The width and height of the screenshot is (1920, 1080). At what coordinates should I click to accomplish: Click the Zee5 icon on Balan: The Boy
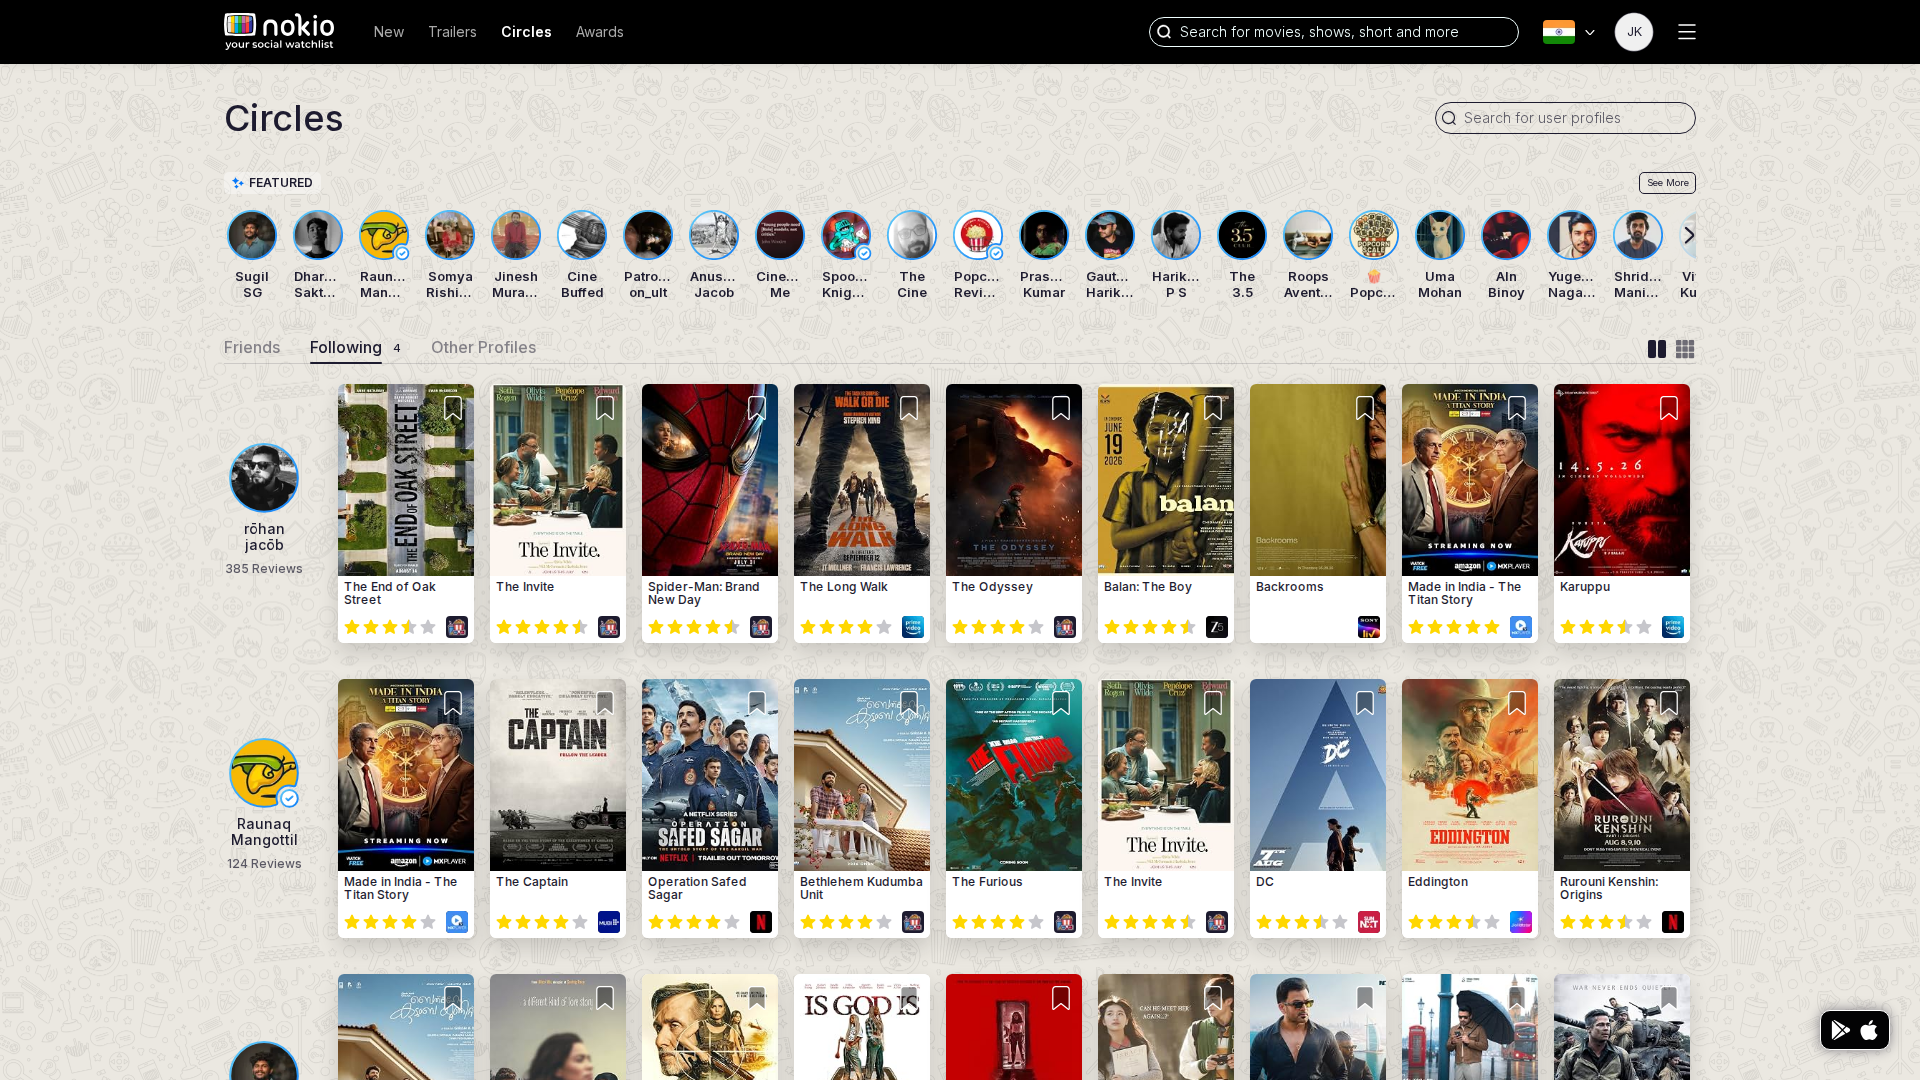1217,627
